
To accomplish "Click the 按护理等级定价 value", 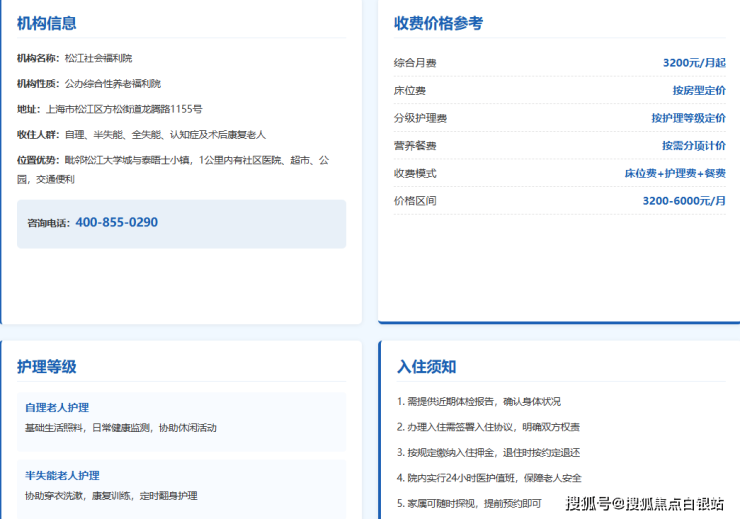I will (689, 118).
